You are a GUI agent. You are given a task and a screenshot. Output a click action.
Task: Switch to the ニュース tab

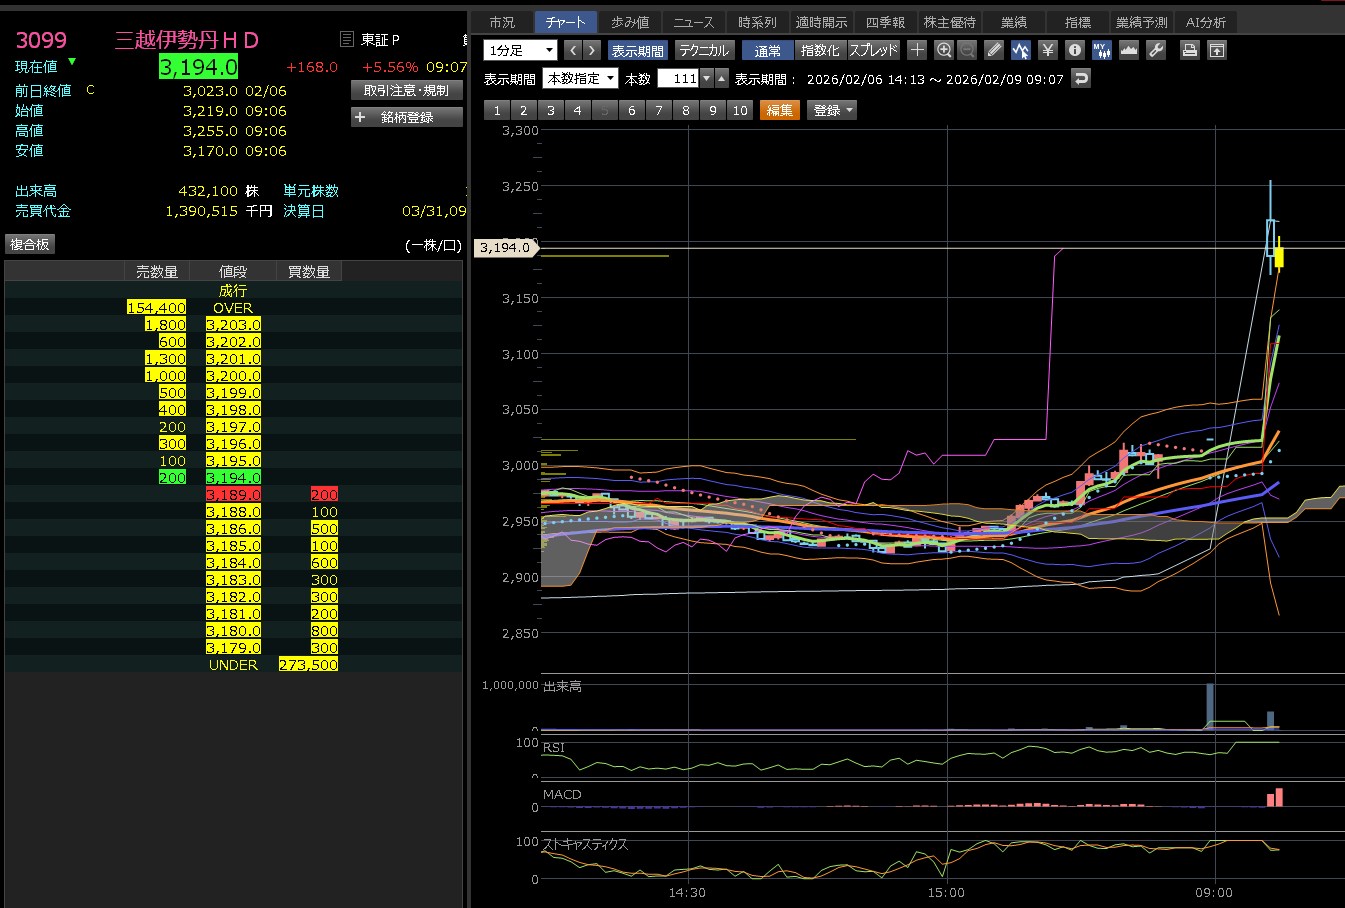point(693,22)
